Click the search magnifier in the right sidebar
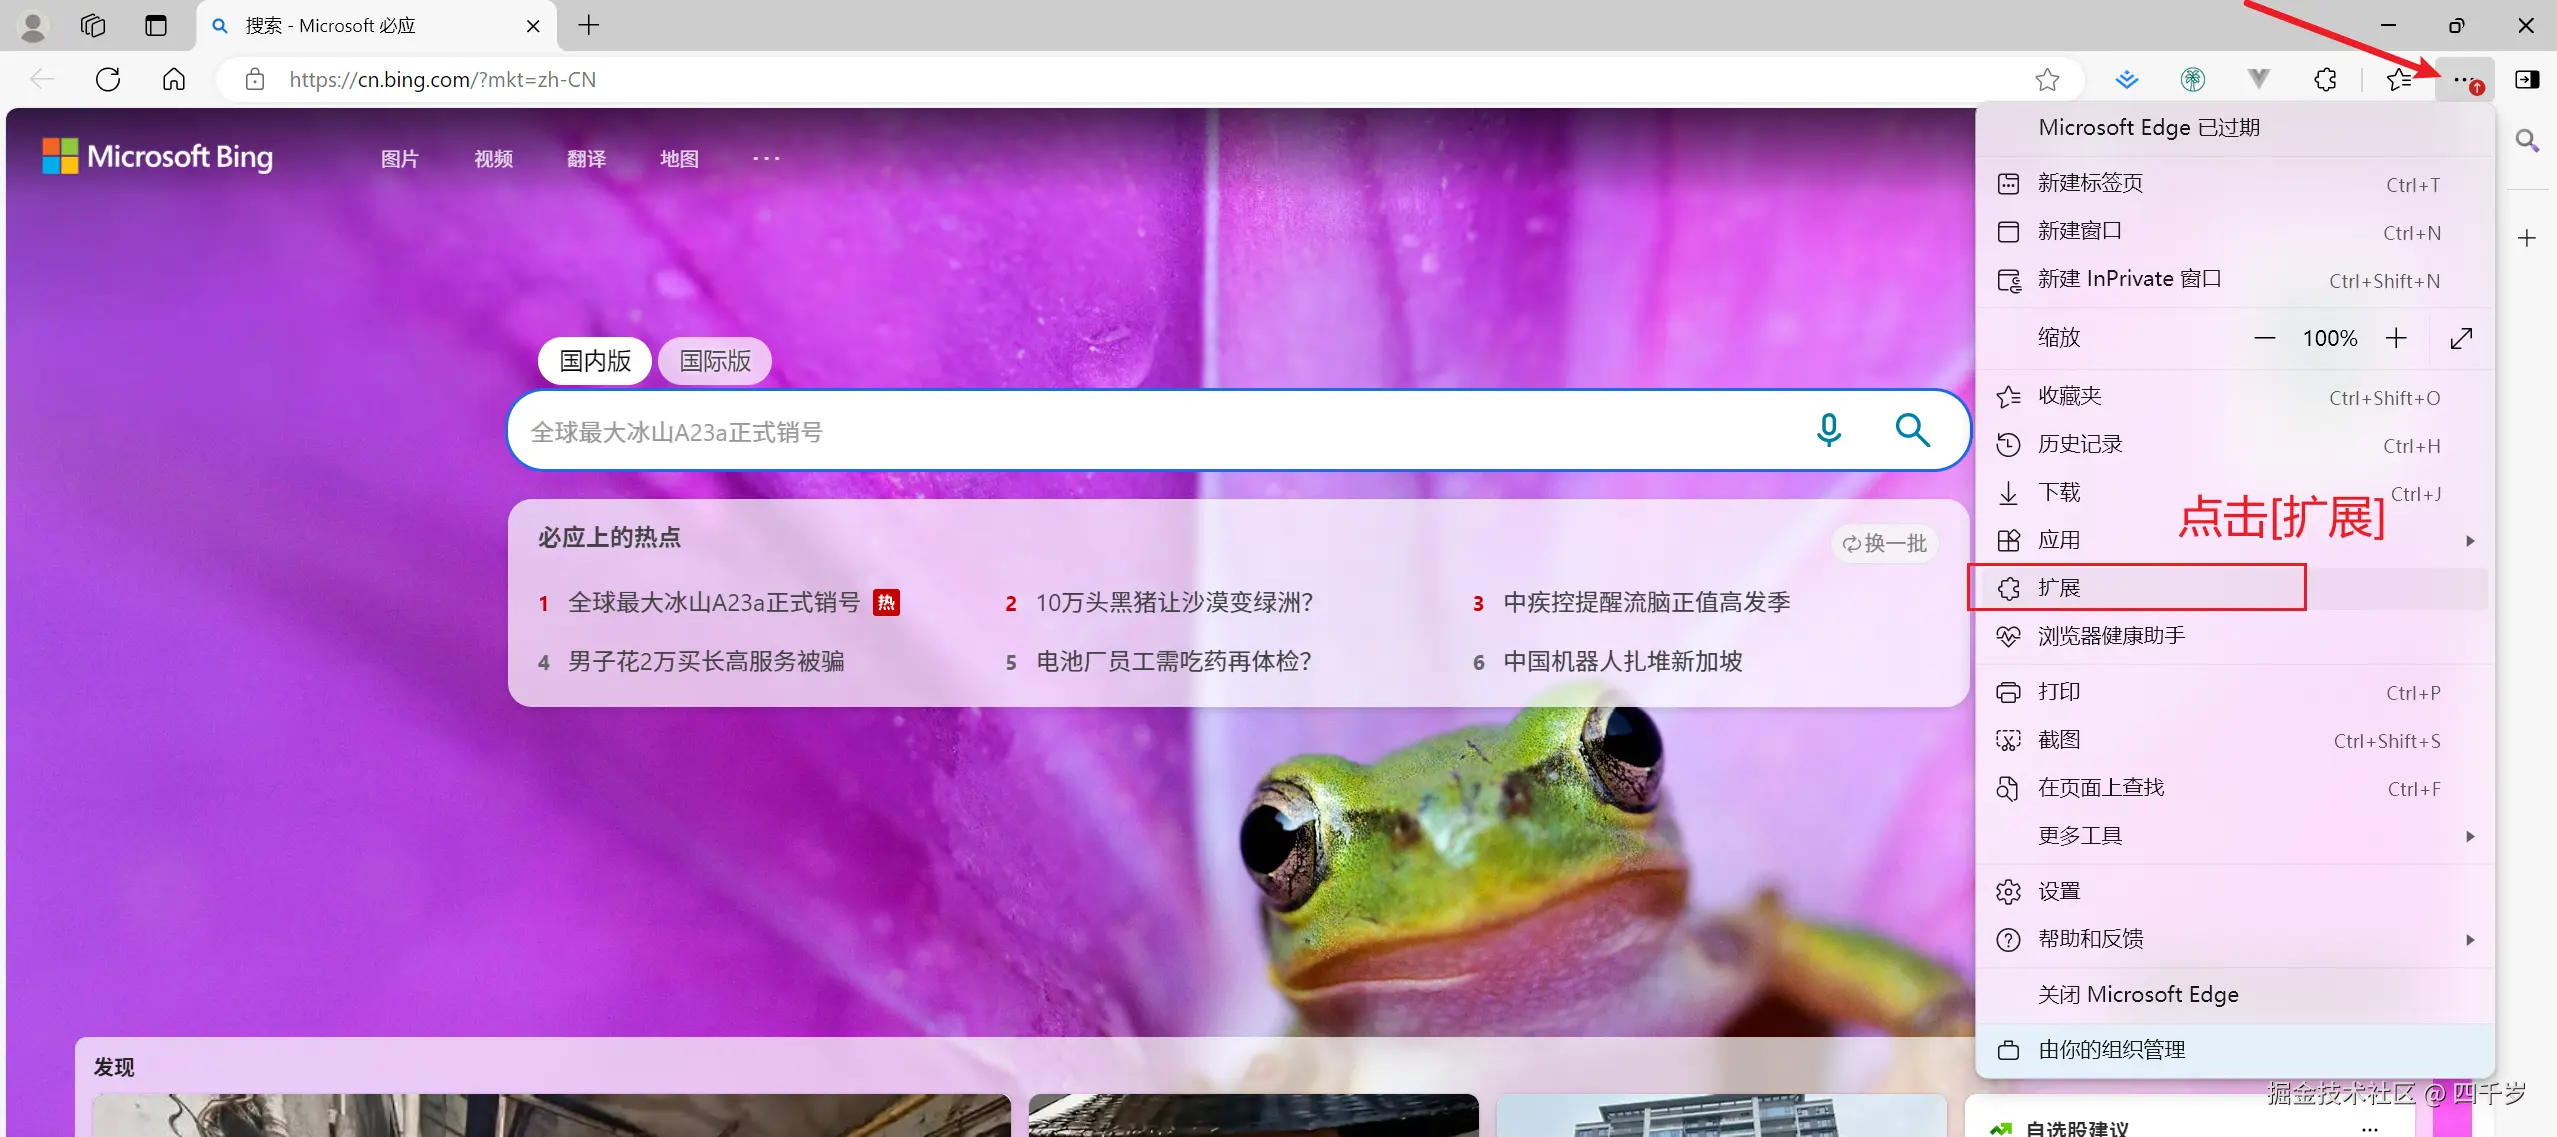 point(2528,141)
